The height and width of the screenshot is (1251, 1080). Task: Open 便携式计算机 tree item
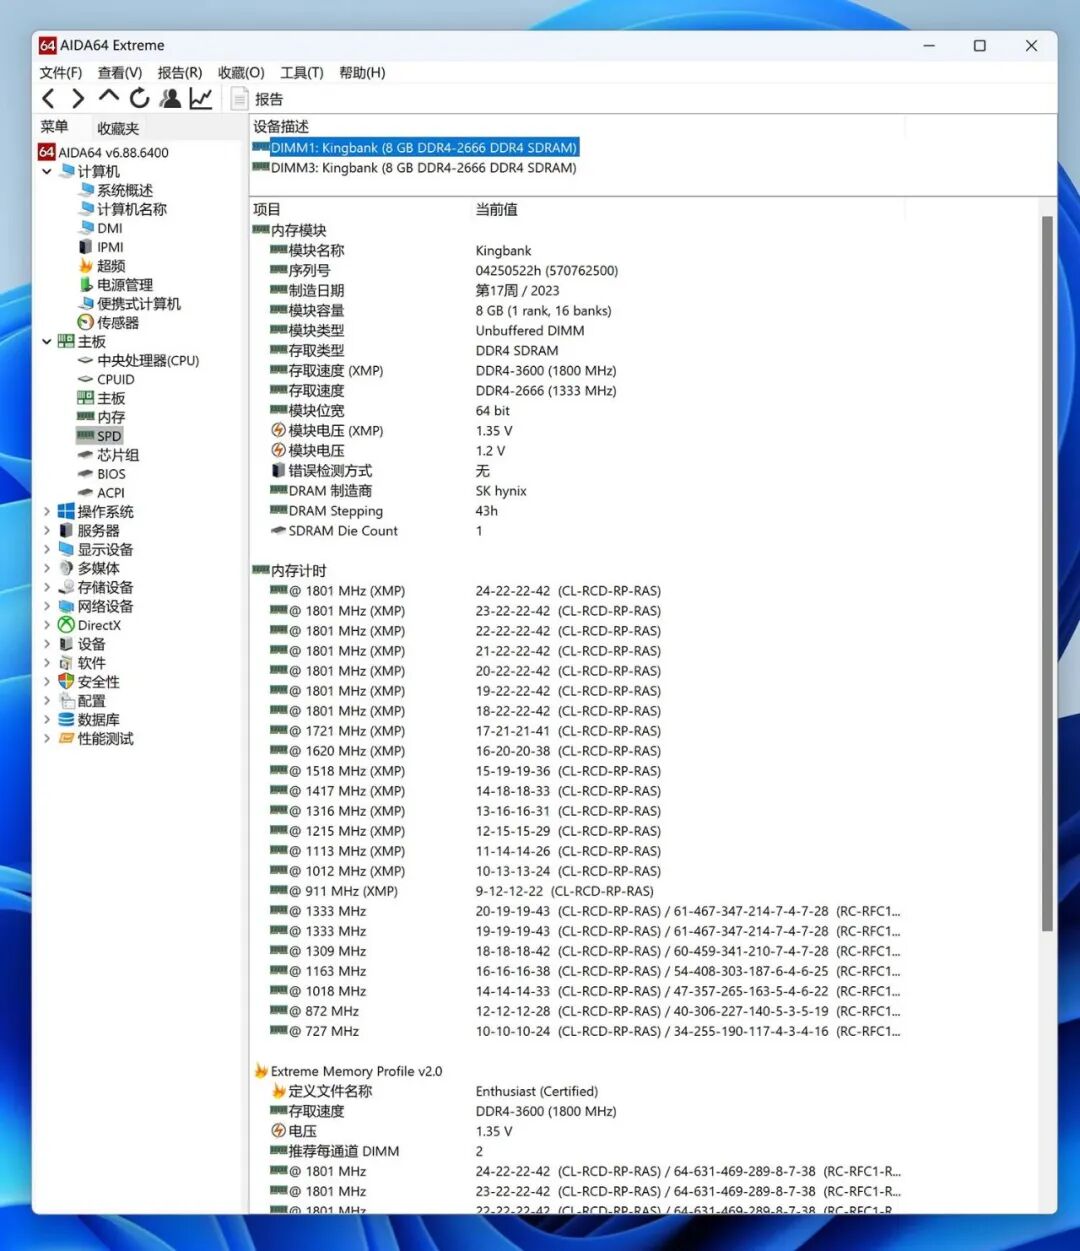coord(130,304)
